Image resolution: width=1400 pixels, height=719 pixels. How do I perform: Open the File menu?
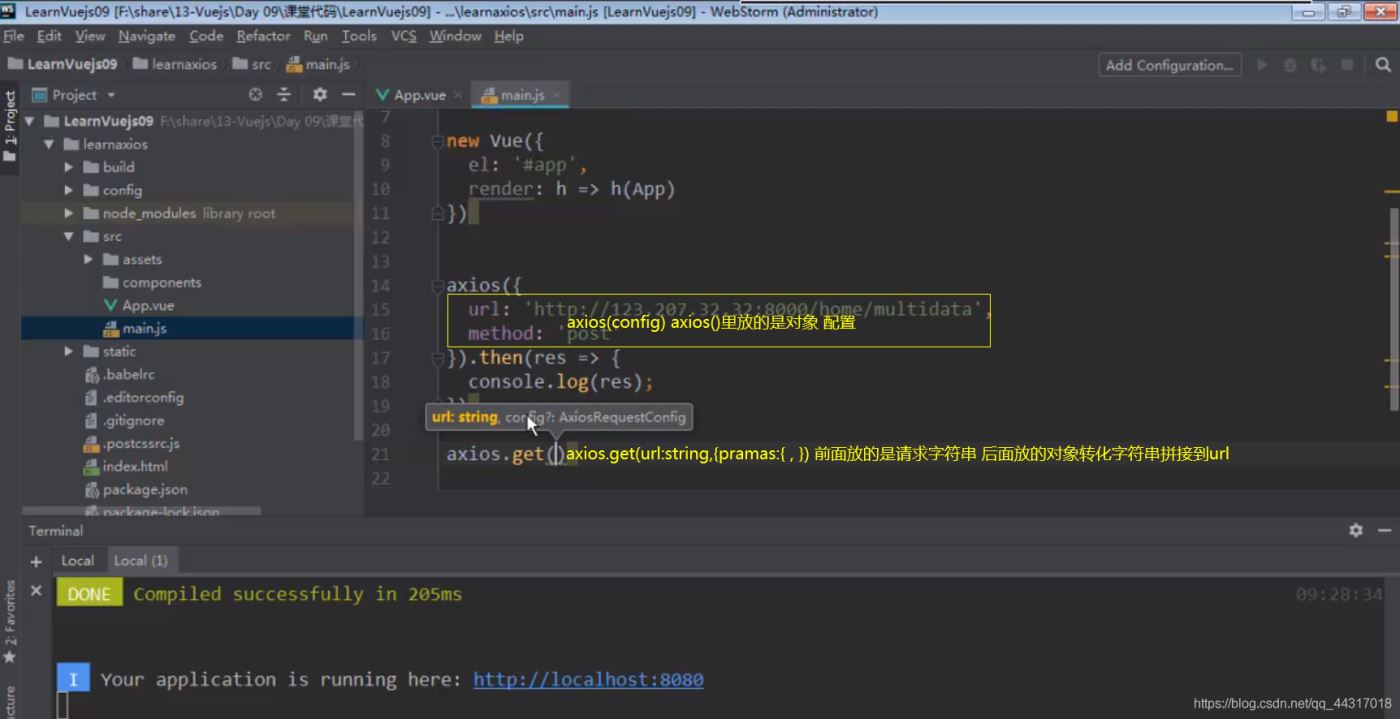13,36
